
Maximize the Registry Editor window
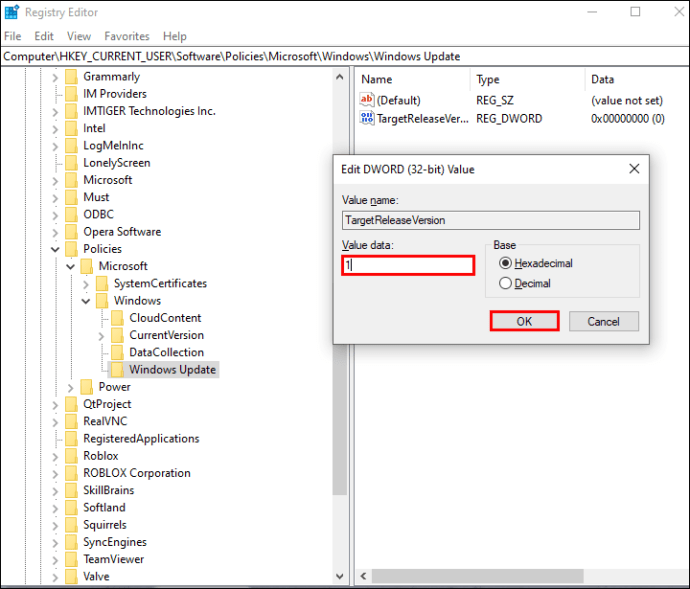[635, 12]
